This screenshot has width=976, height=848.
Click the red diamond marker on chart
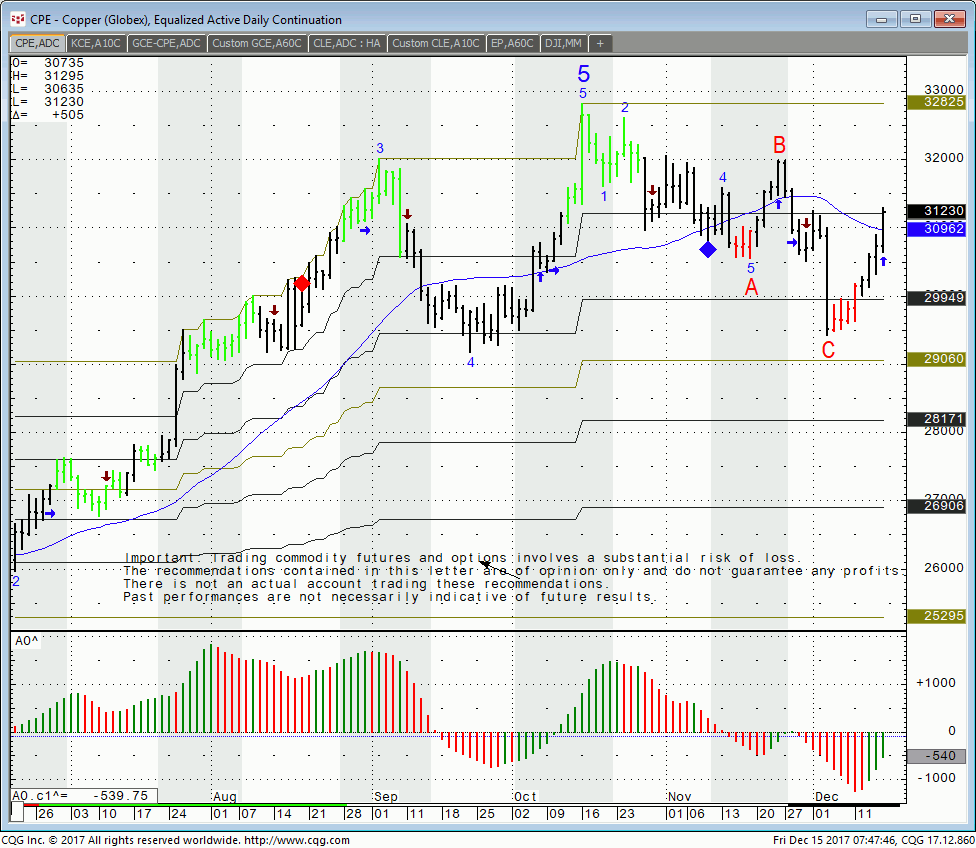(301, 284)
